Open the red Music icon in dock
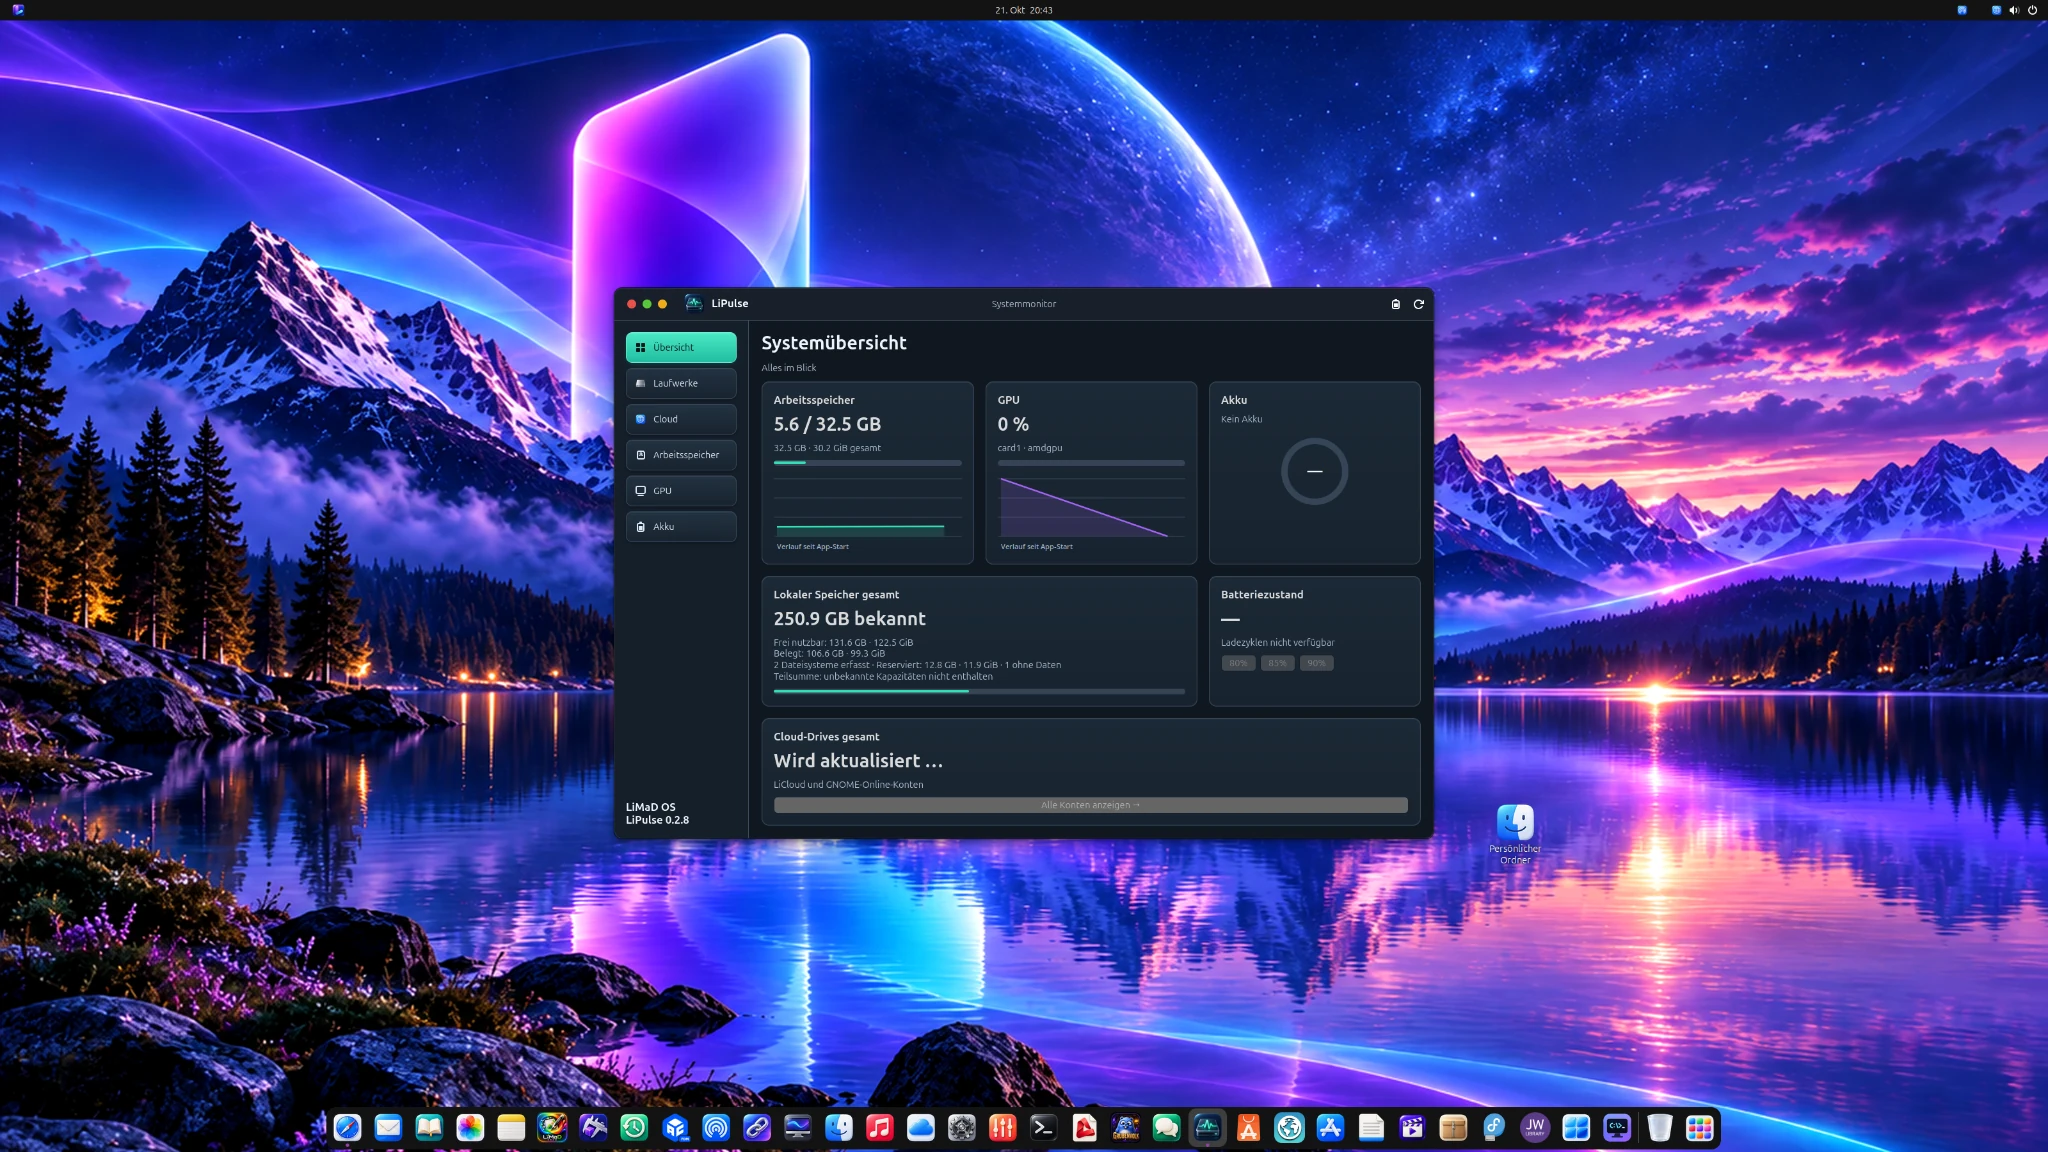Image resolution: width=2048 pixels, height=1152 pixels. (x=879, y=1128)
